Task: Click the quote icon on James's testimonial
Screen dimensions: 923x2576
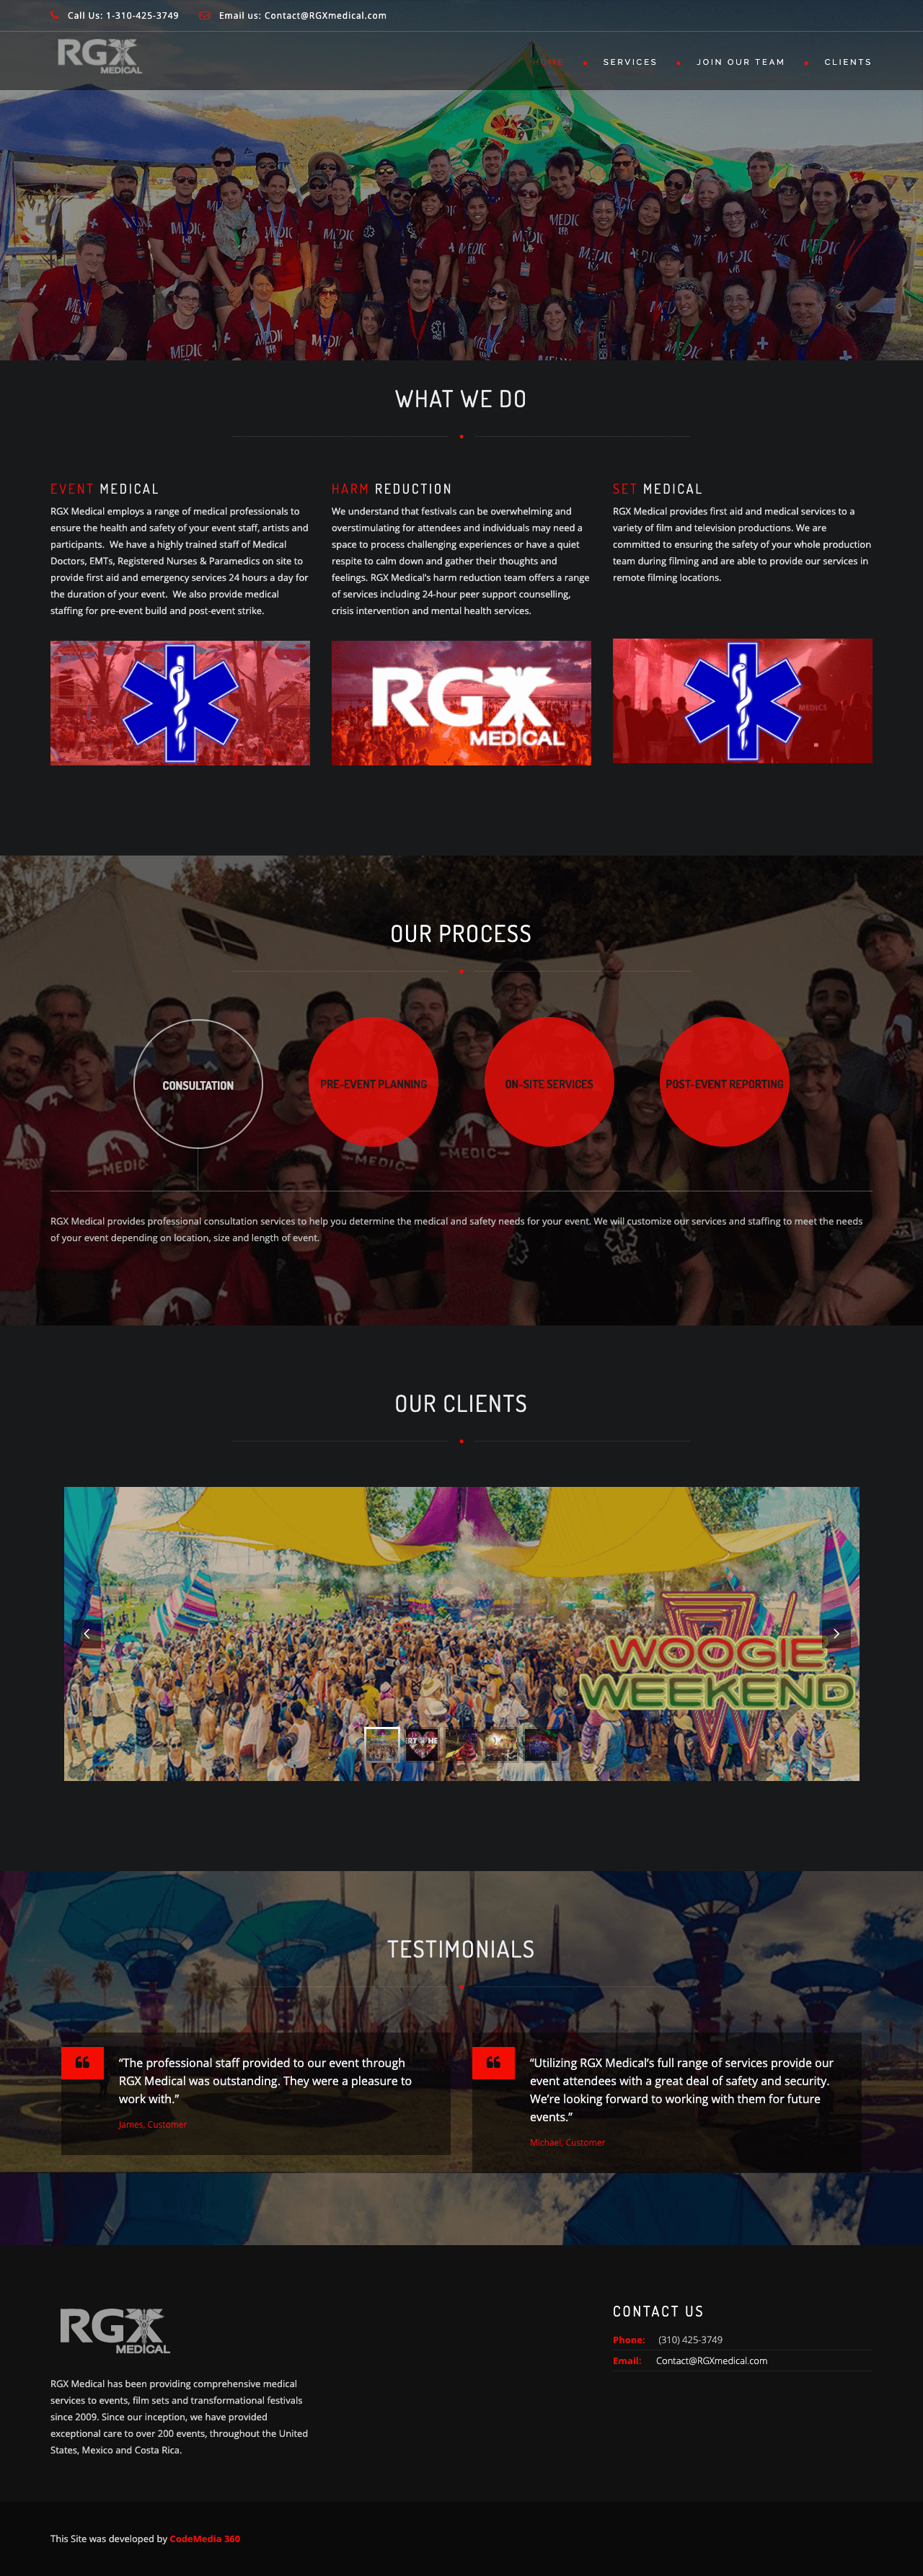Action: click(x=82, y=2062)
